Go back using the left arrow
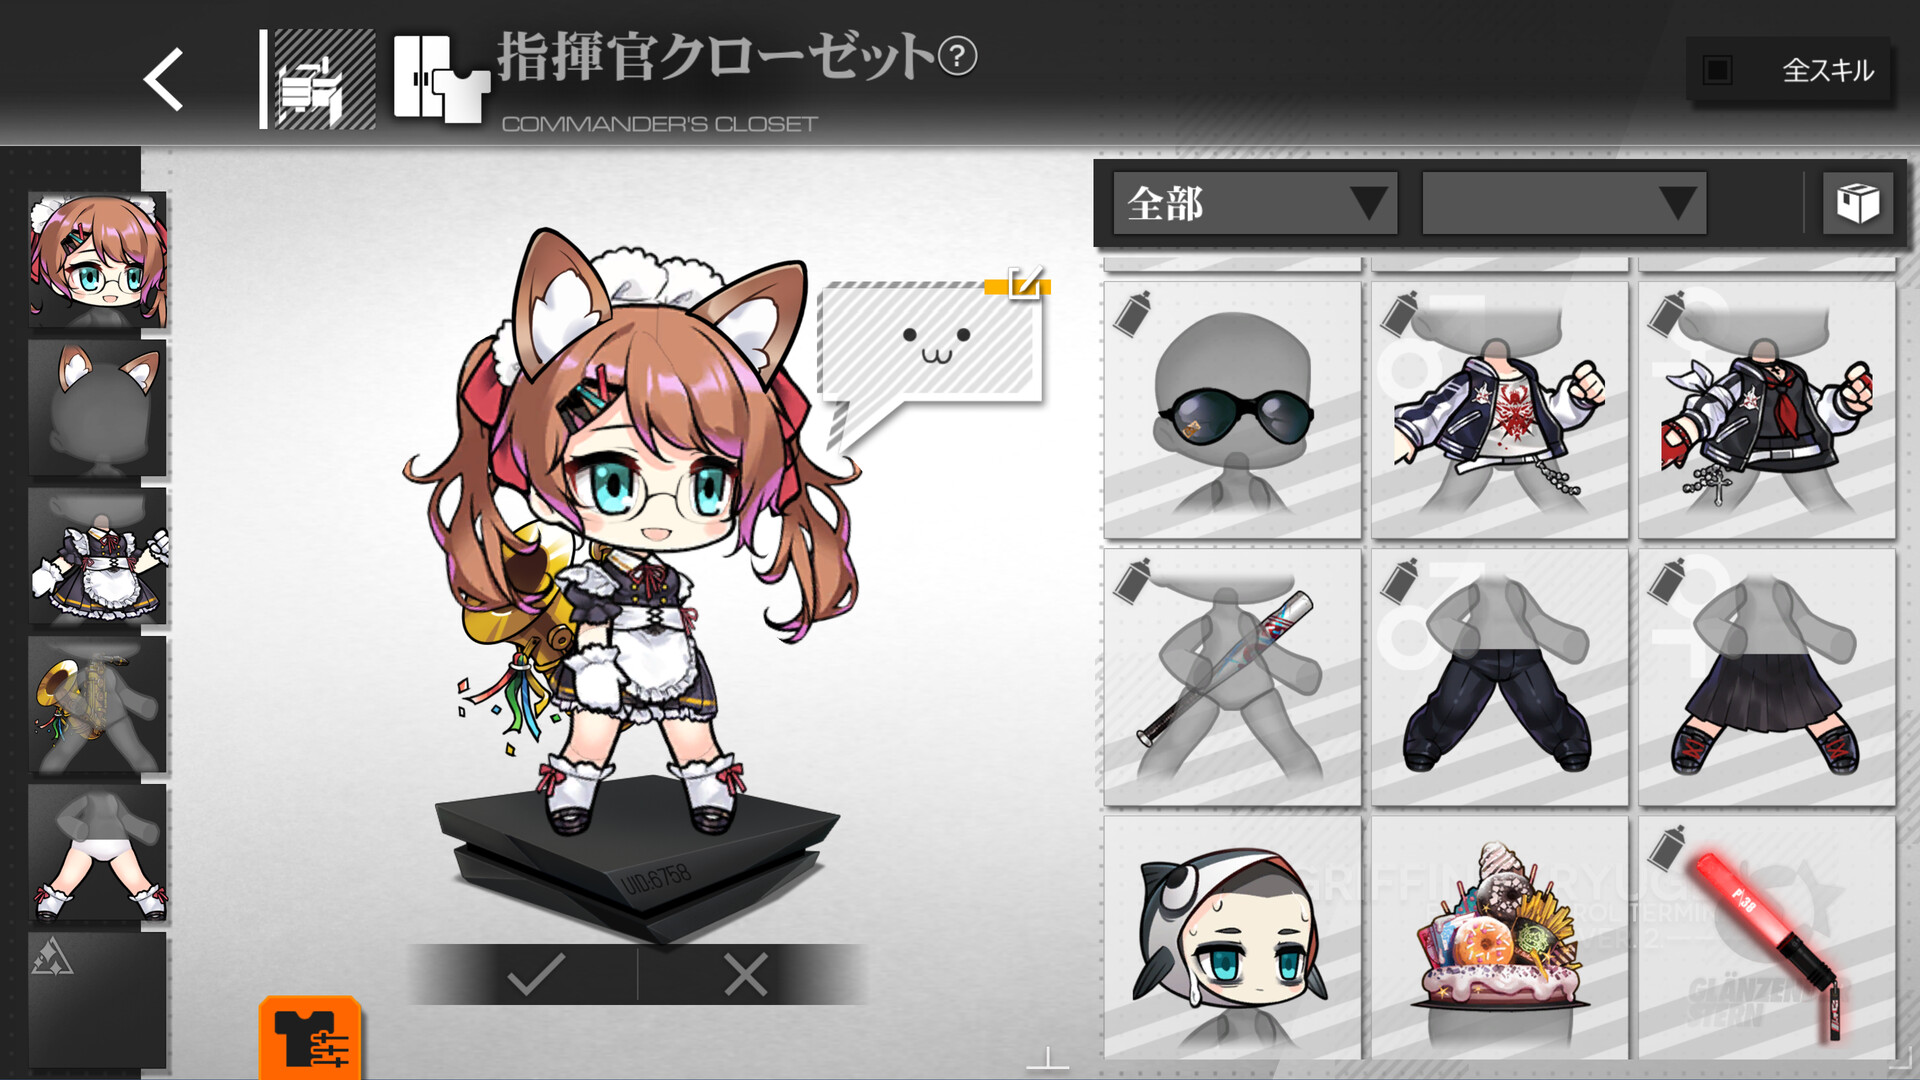The height and width of the screenshot is (1080, 1920). [x=164, y=79]
